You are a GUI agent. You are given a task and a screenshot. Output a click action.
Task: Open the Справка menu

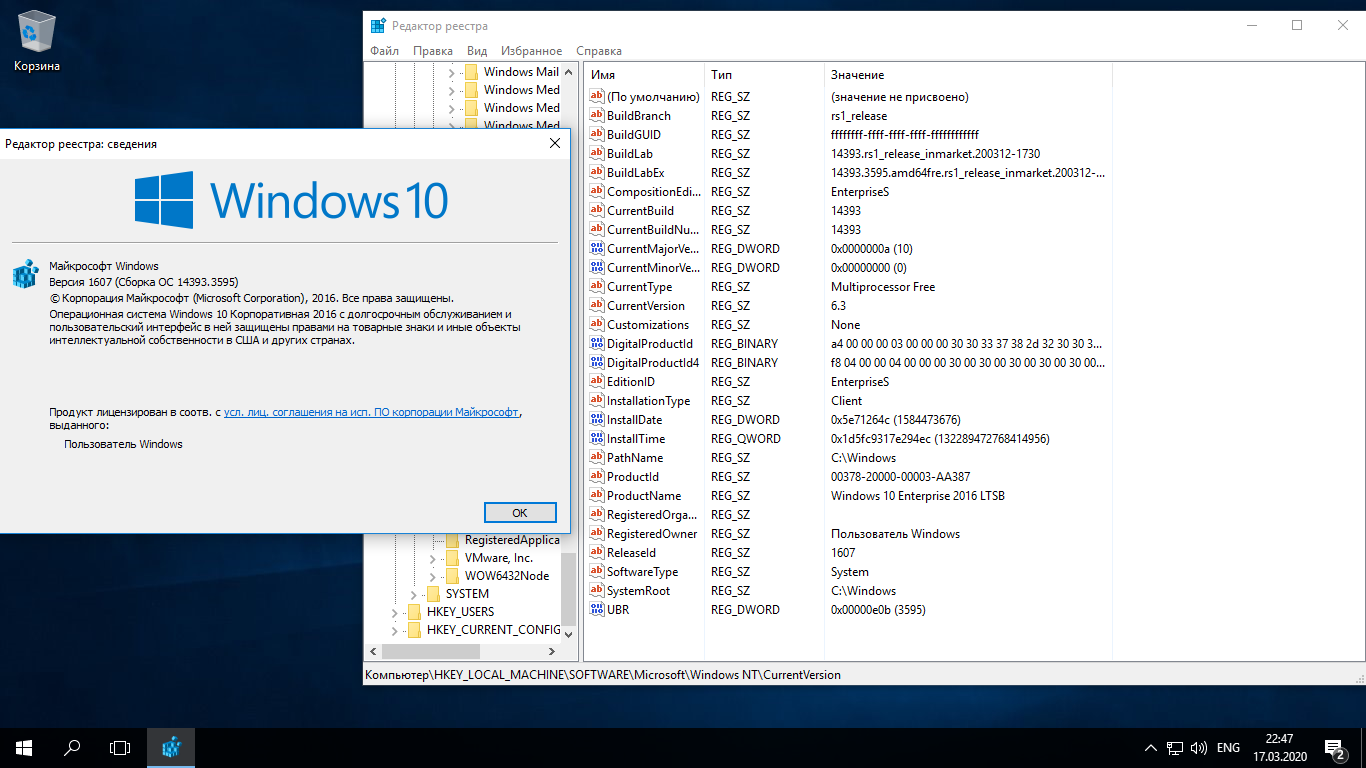pyautogui.click(x=599, y=51)
